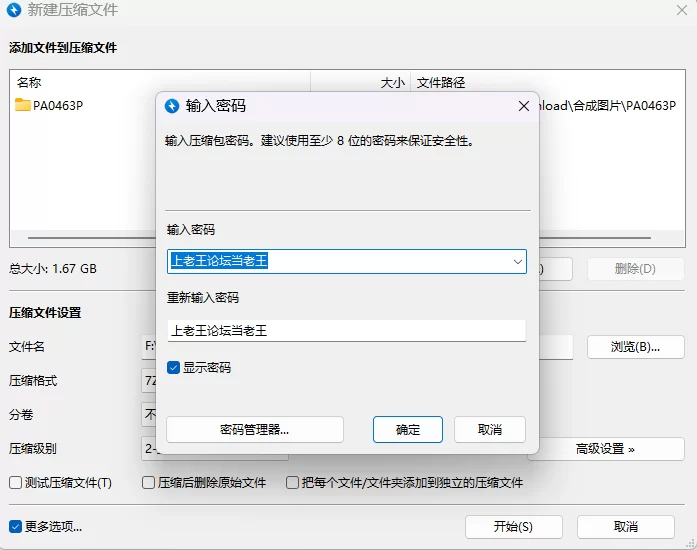Close the 新建压缩文件 window
Image resolution: width=697 pixels, height=550 pixels.
point(681,10)
